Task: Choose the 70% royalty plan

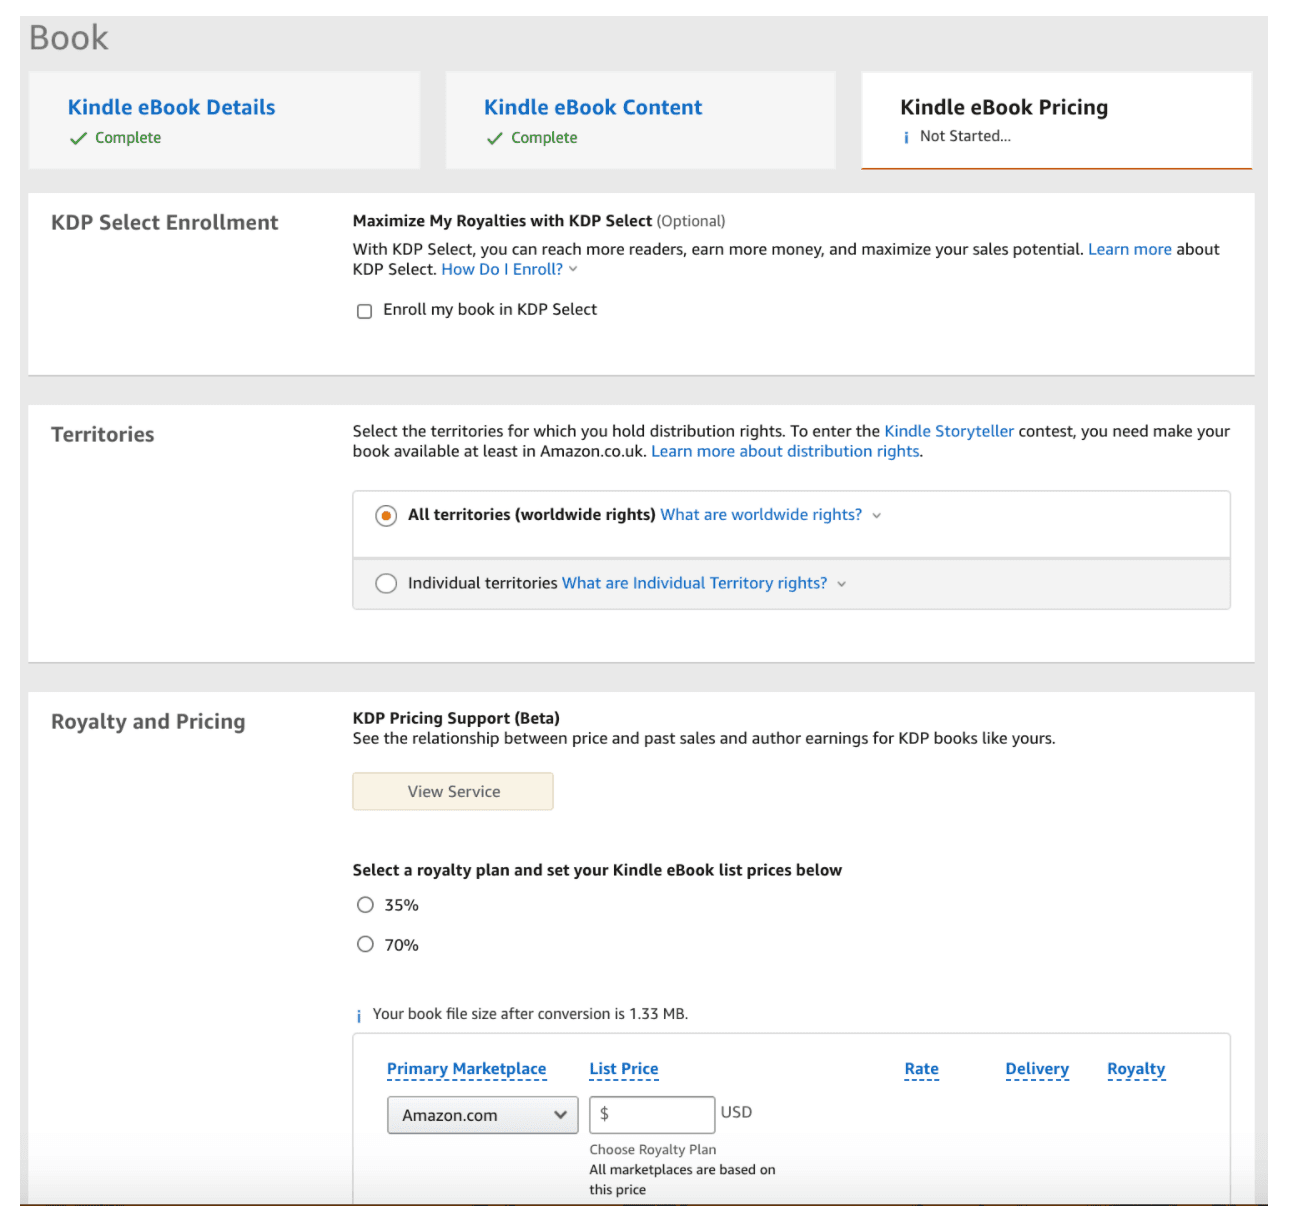Action: 365,943
